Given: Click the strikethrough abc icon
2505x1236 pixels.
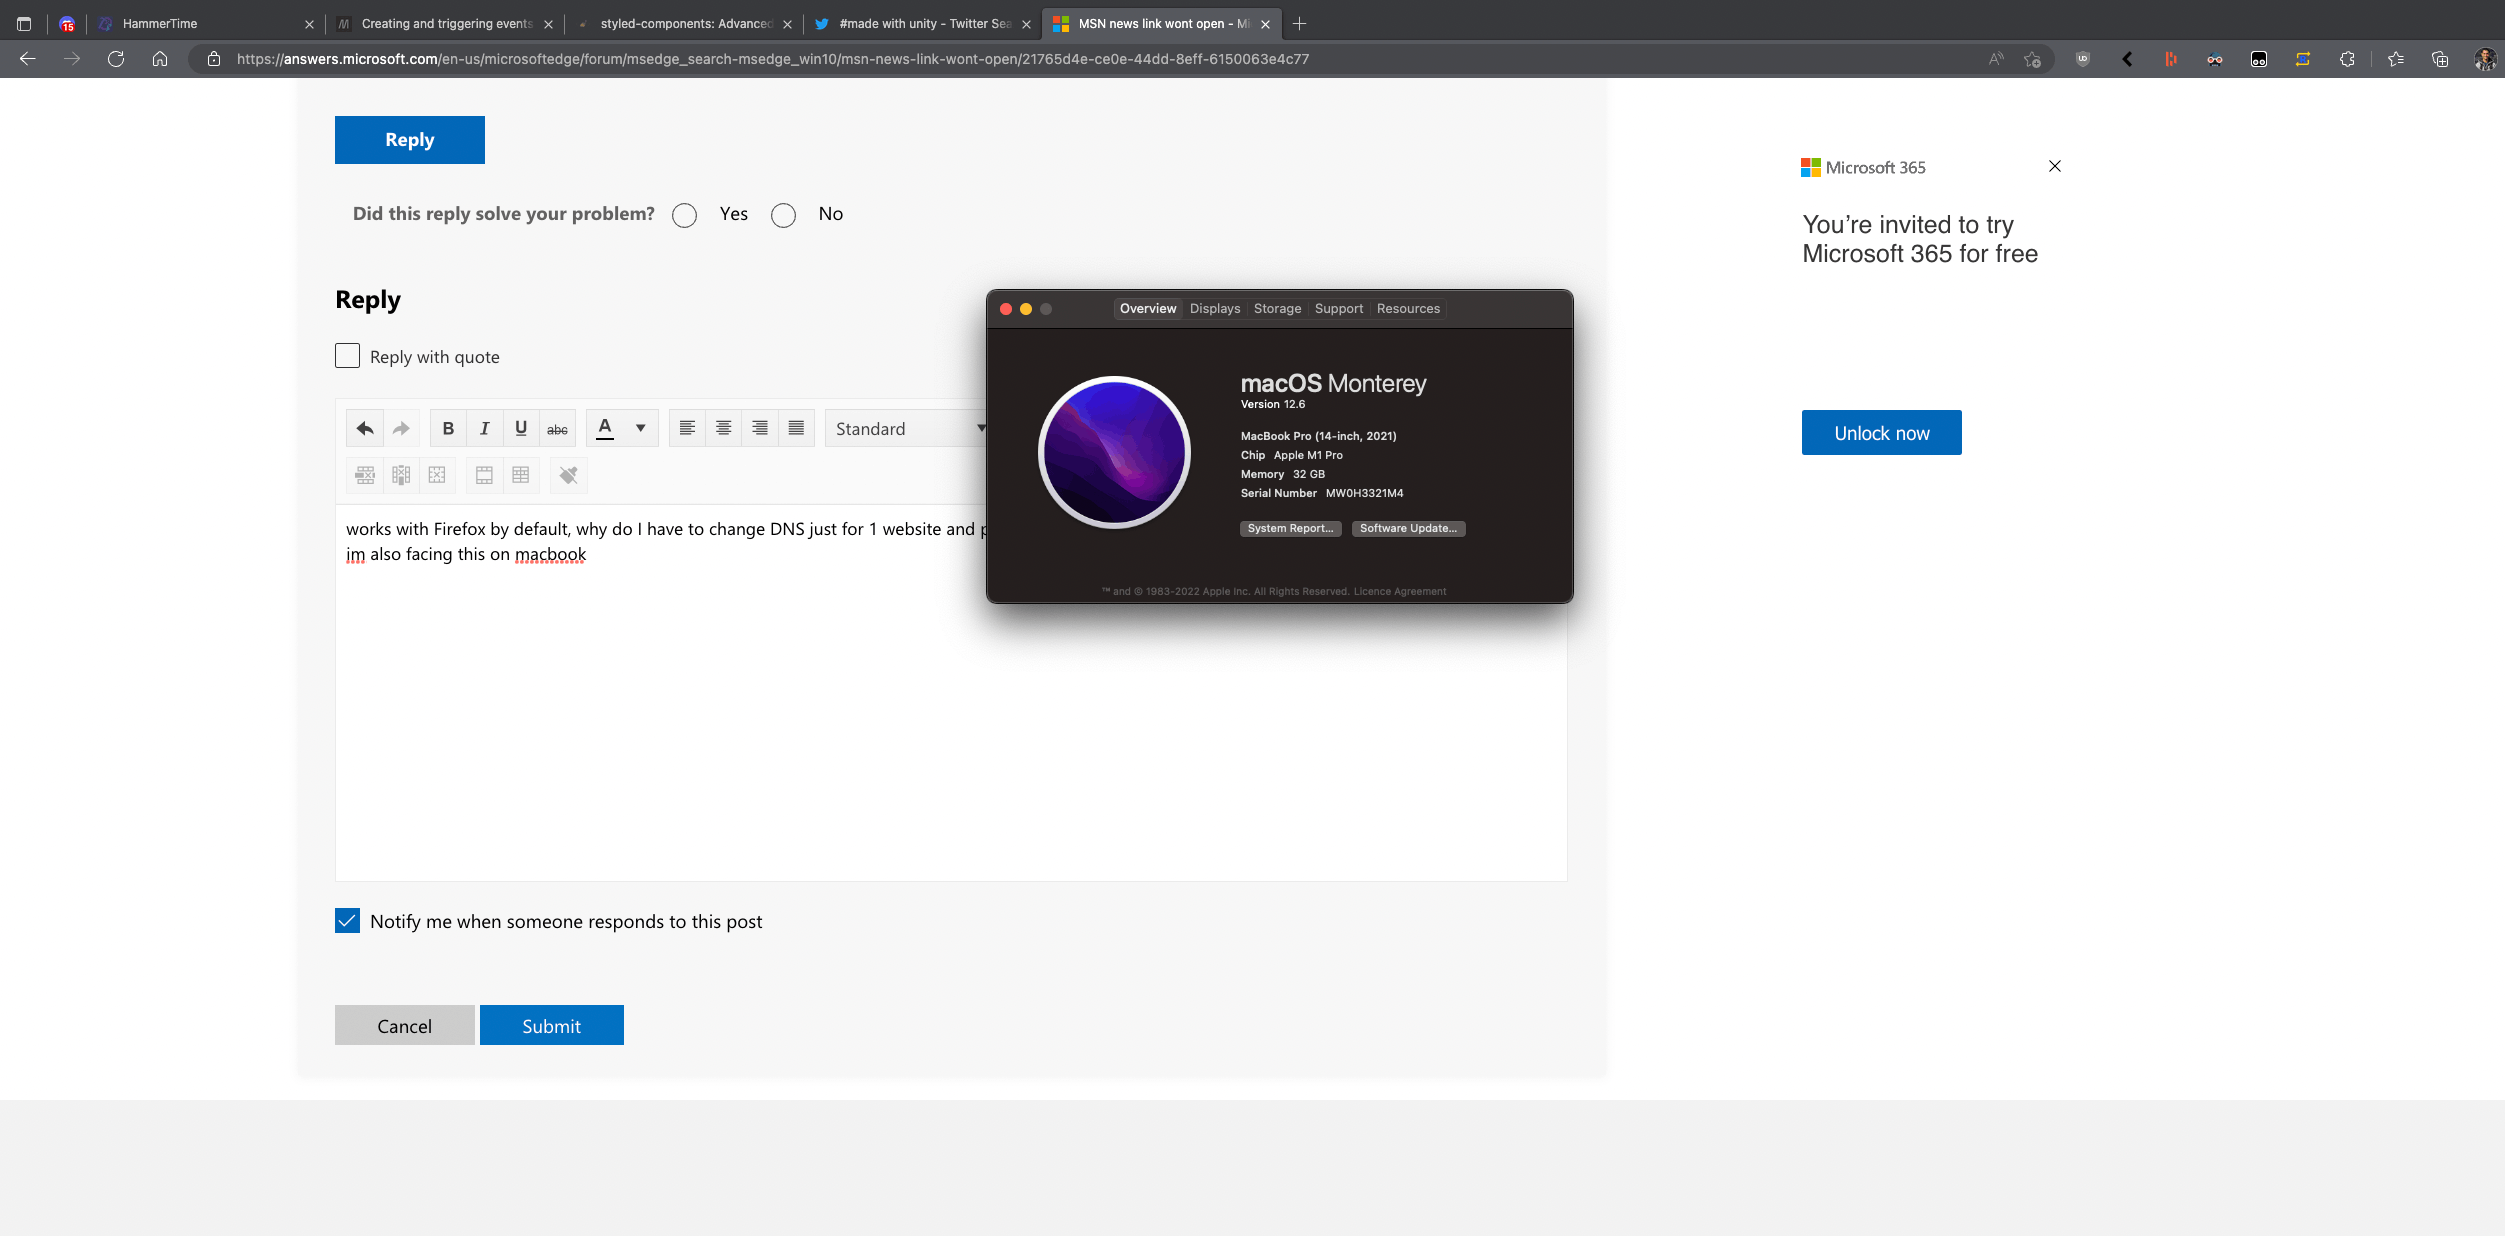Looking at the screenshot, I should tap(557, 428).
